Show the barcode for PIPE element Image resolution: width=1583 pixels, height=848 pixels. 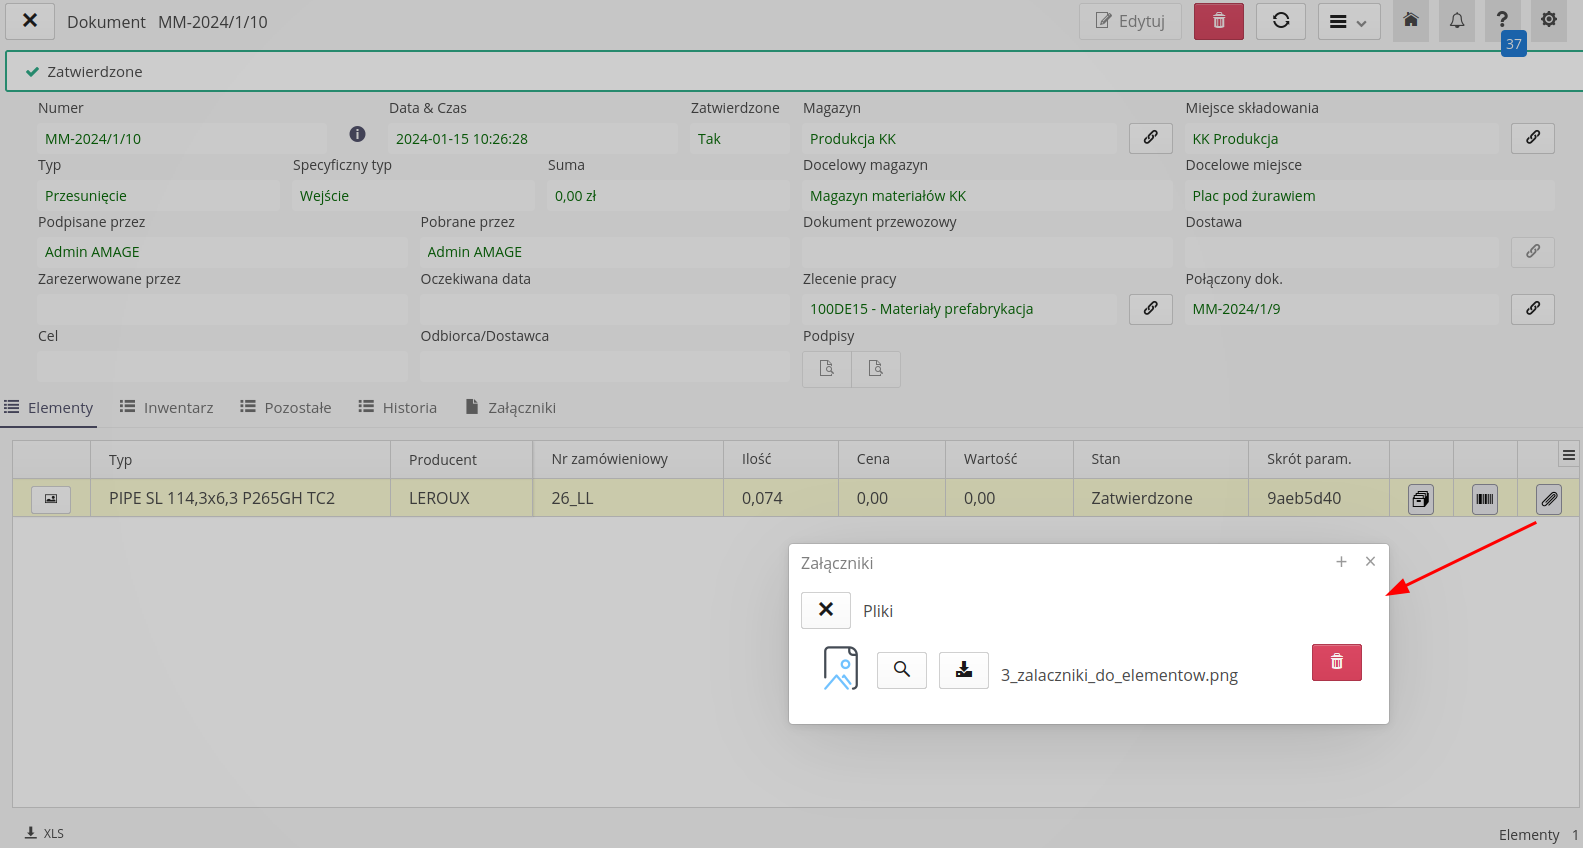coord(1484,498)
